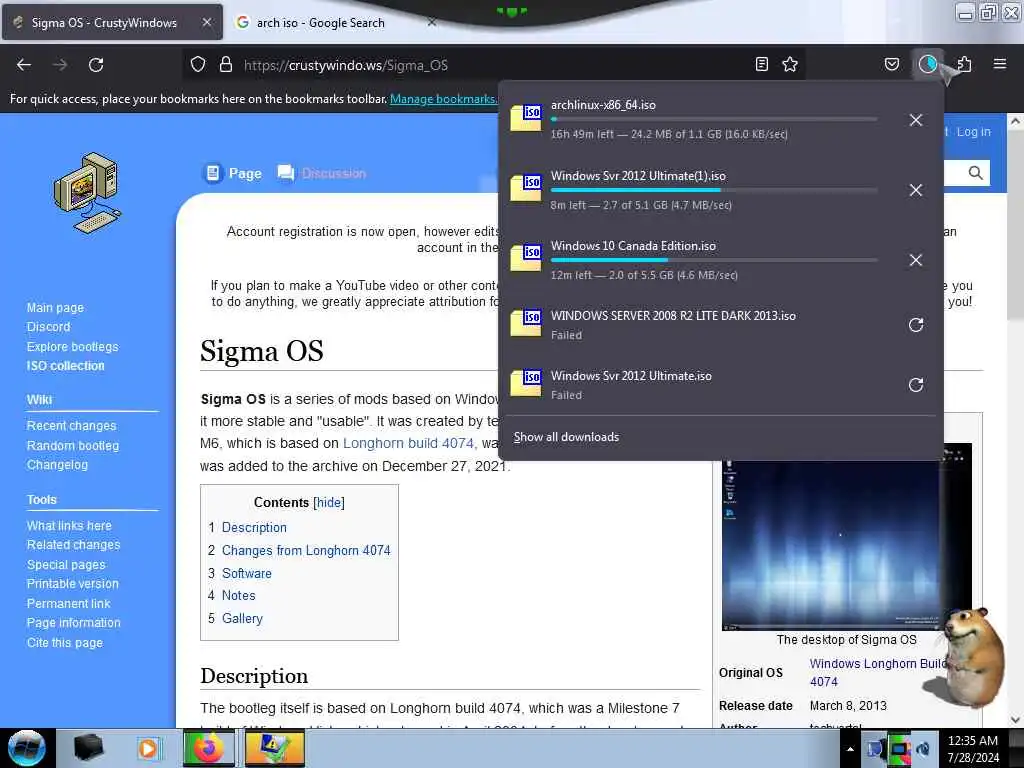Click the Windows Start orb
Image resolution: width=1024 pixels, height=768 pixels.
point(26,748)
